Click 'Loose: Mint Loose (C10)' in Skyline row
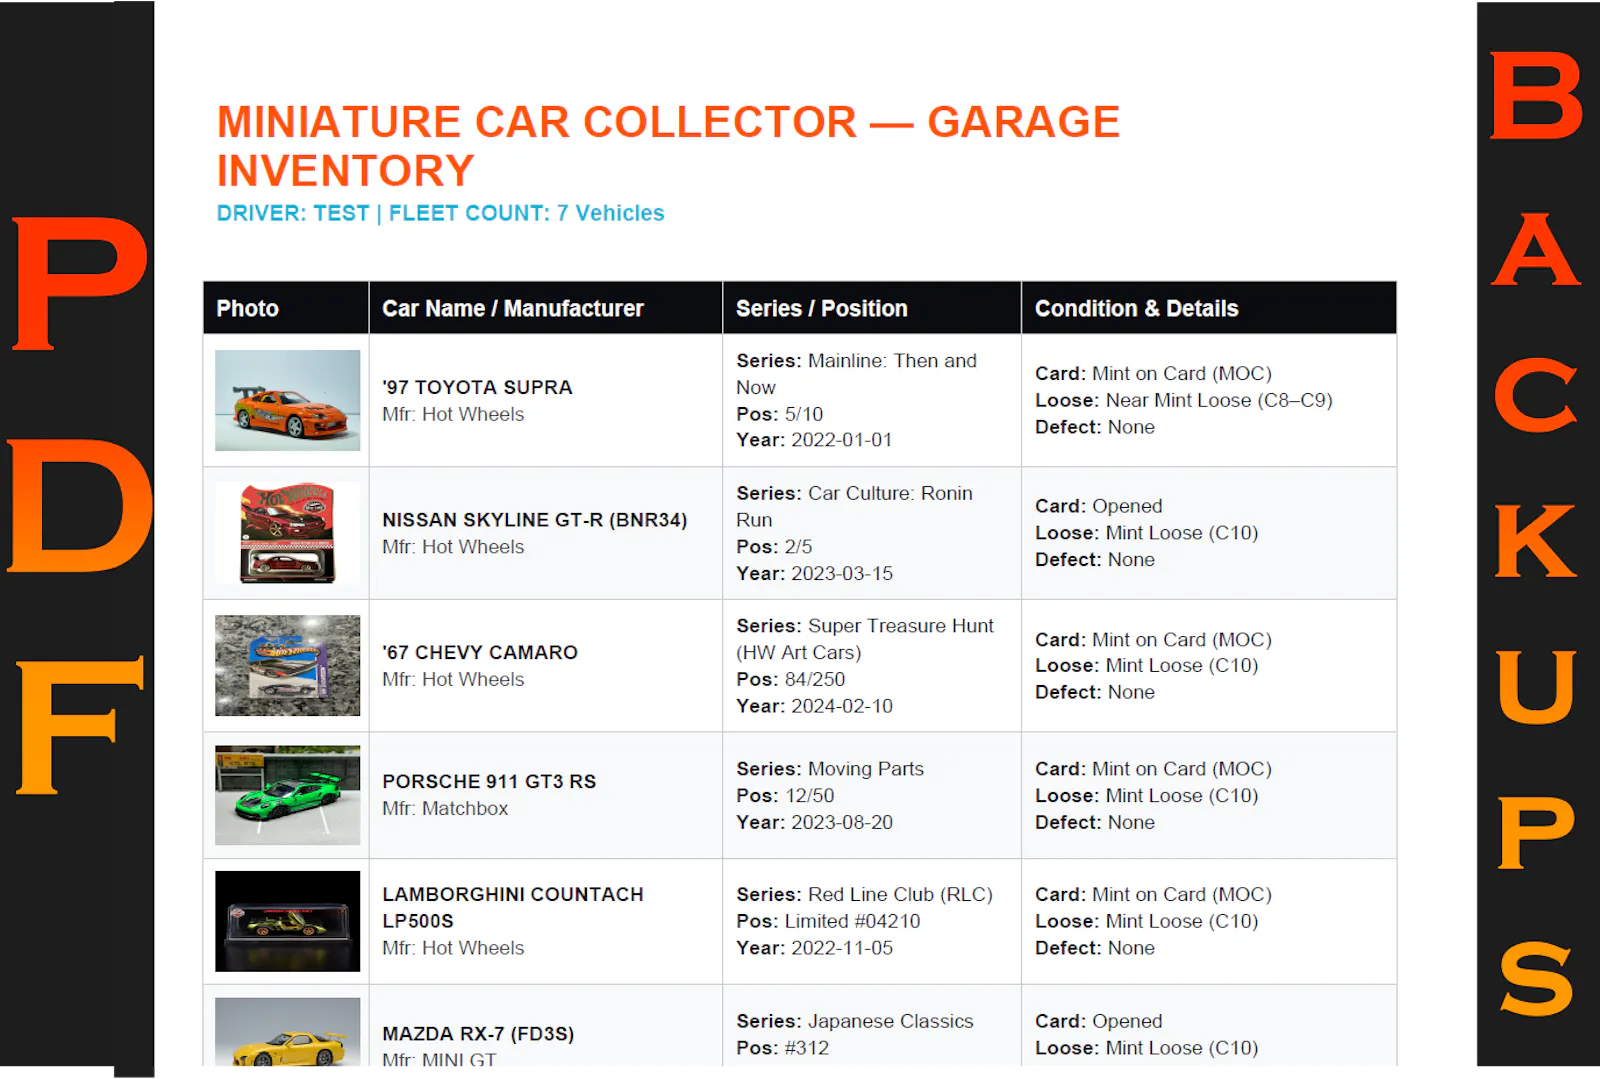 point(1146,533)
